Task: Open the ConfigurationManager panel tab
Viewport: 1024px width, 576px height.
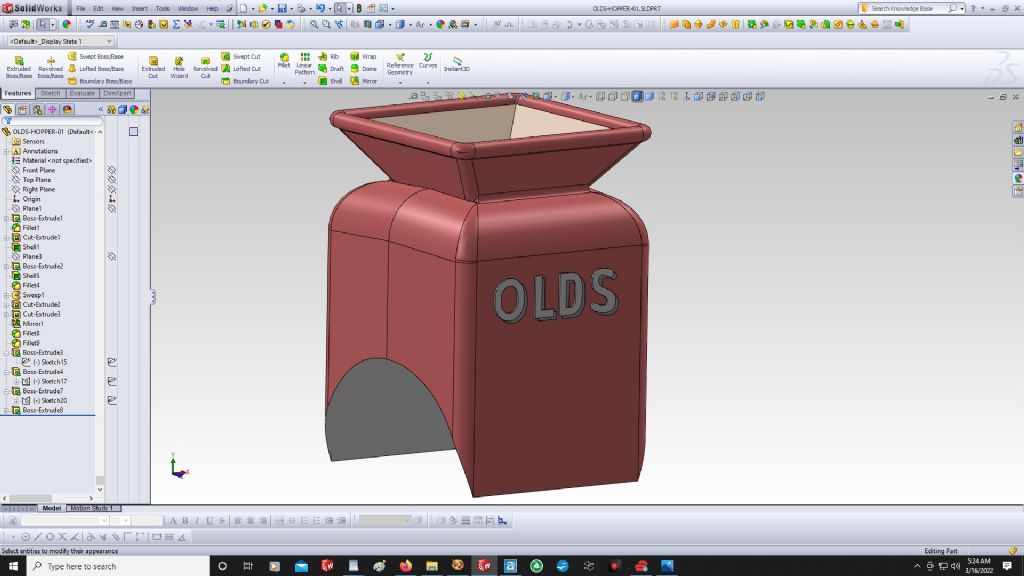Action: pos(37,110)
